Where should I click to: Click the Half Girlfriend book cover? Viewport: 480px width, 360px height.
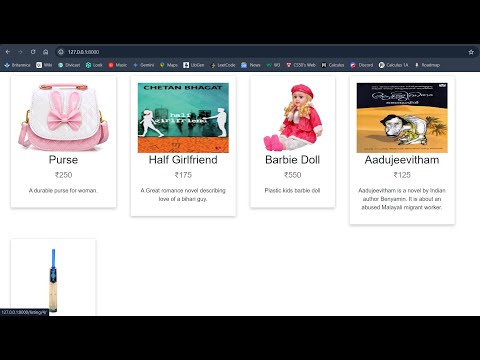[x=183, y=118]
